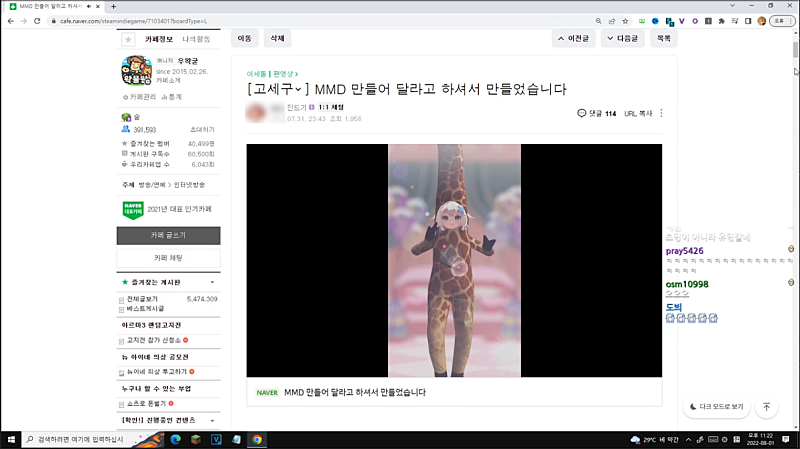
Task: Open the green mail extension icon
Action: [642, 21]
